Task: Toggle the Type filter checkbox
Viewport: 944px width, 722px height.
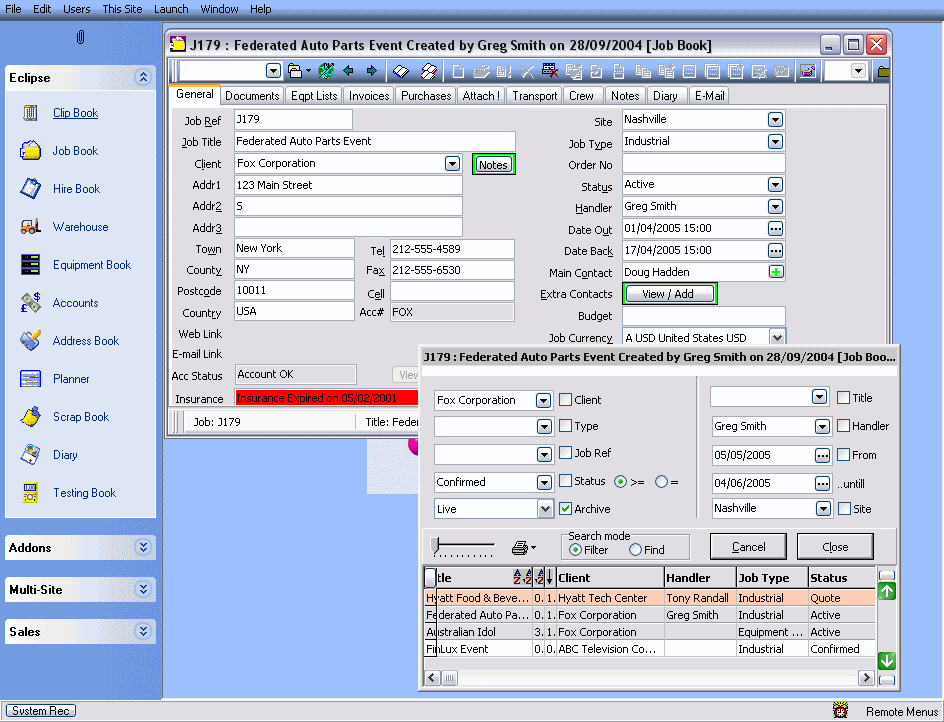Action: pyautogui.click(x=565, y=426)
